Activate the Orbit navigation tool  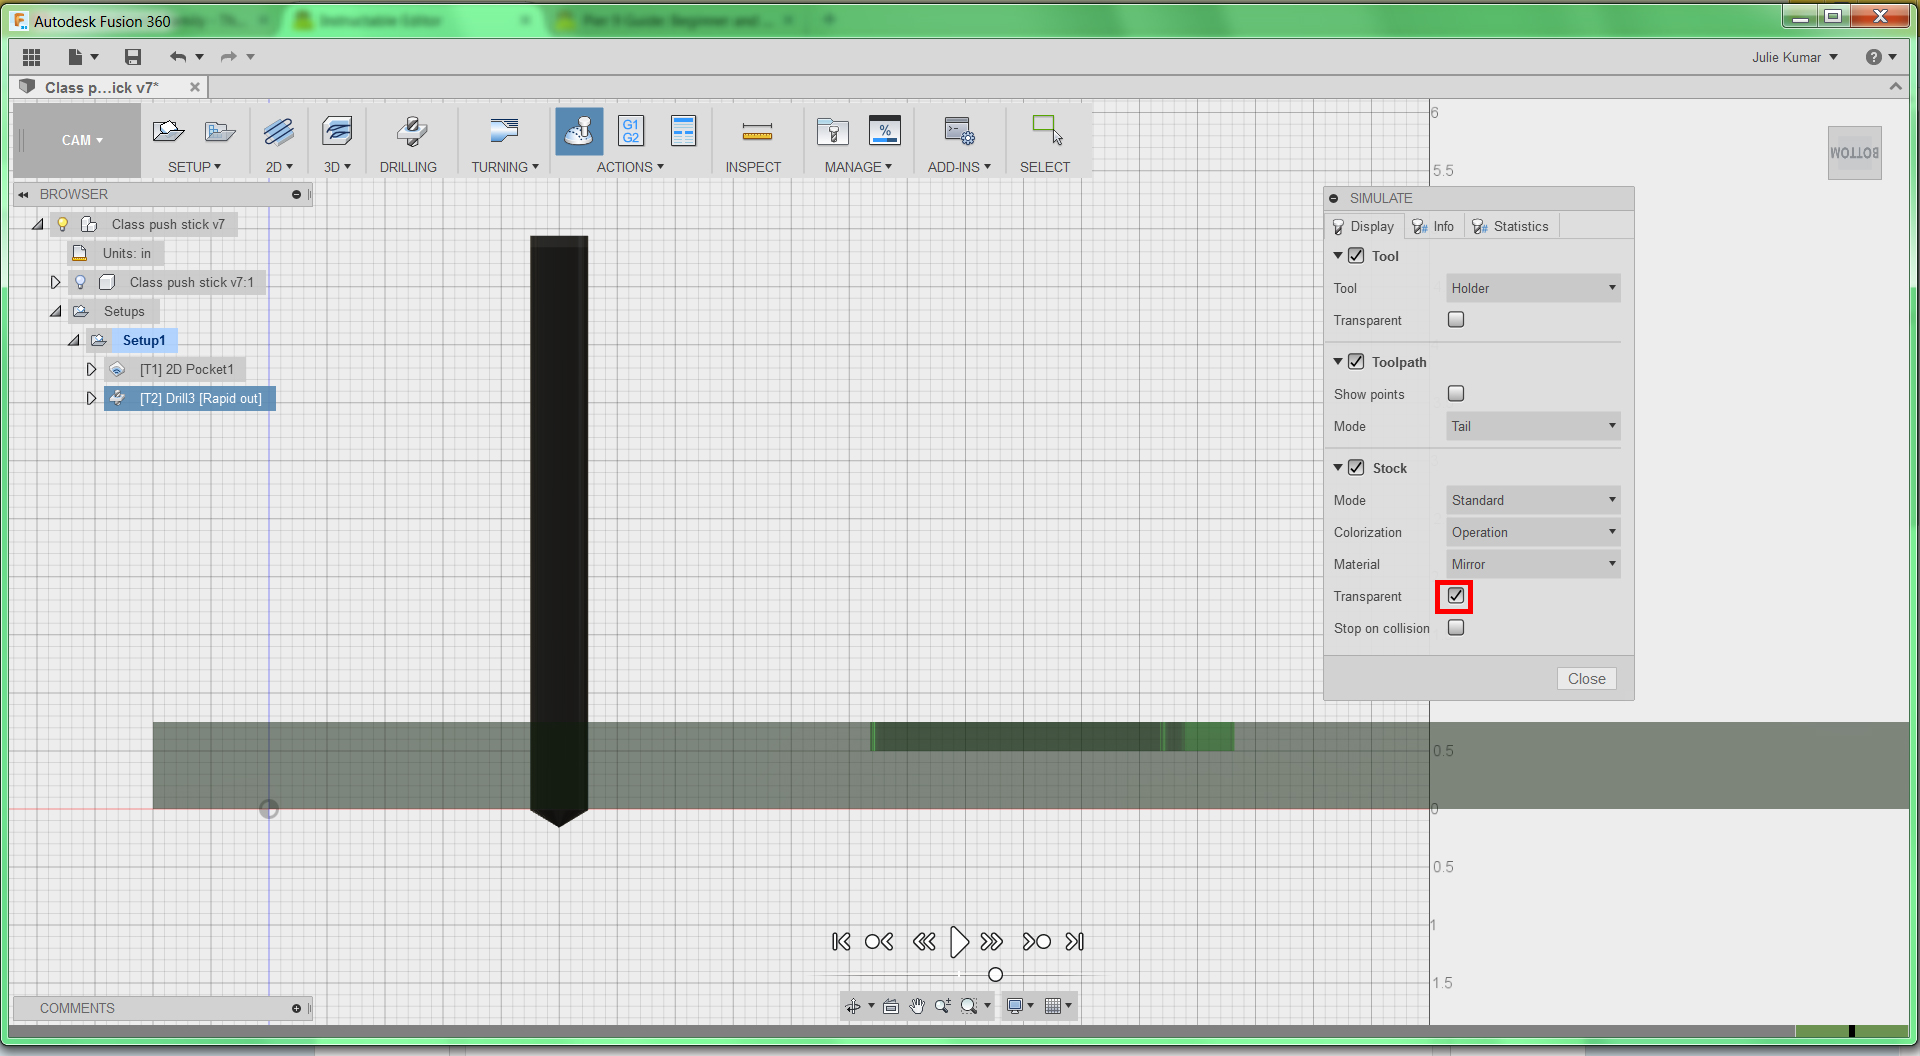[852, 1006]
